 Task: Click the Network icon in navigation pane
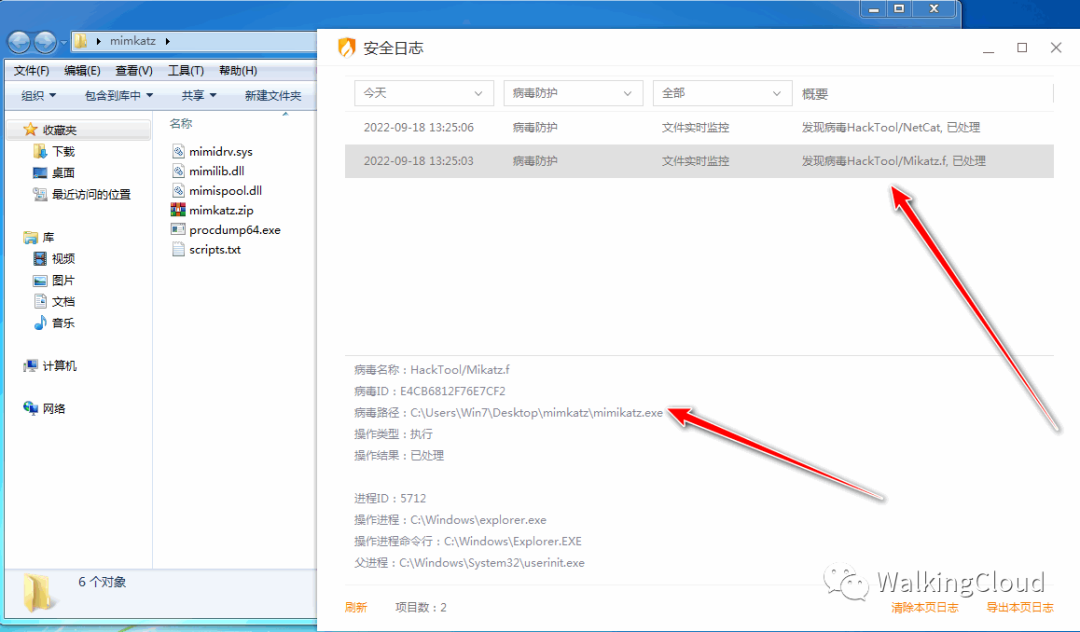[30, 408]
